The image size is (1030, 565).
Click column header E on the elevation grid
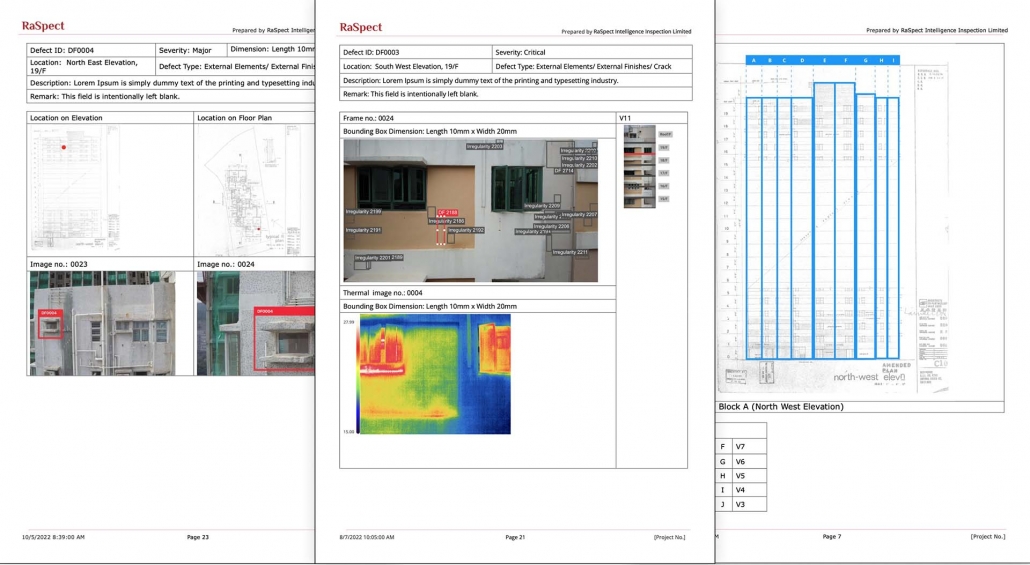coord(824,60)
